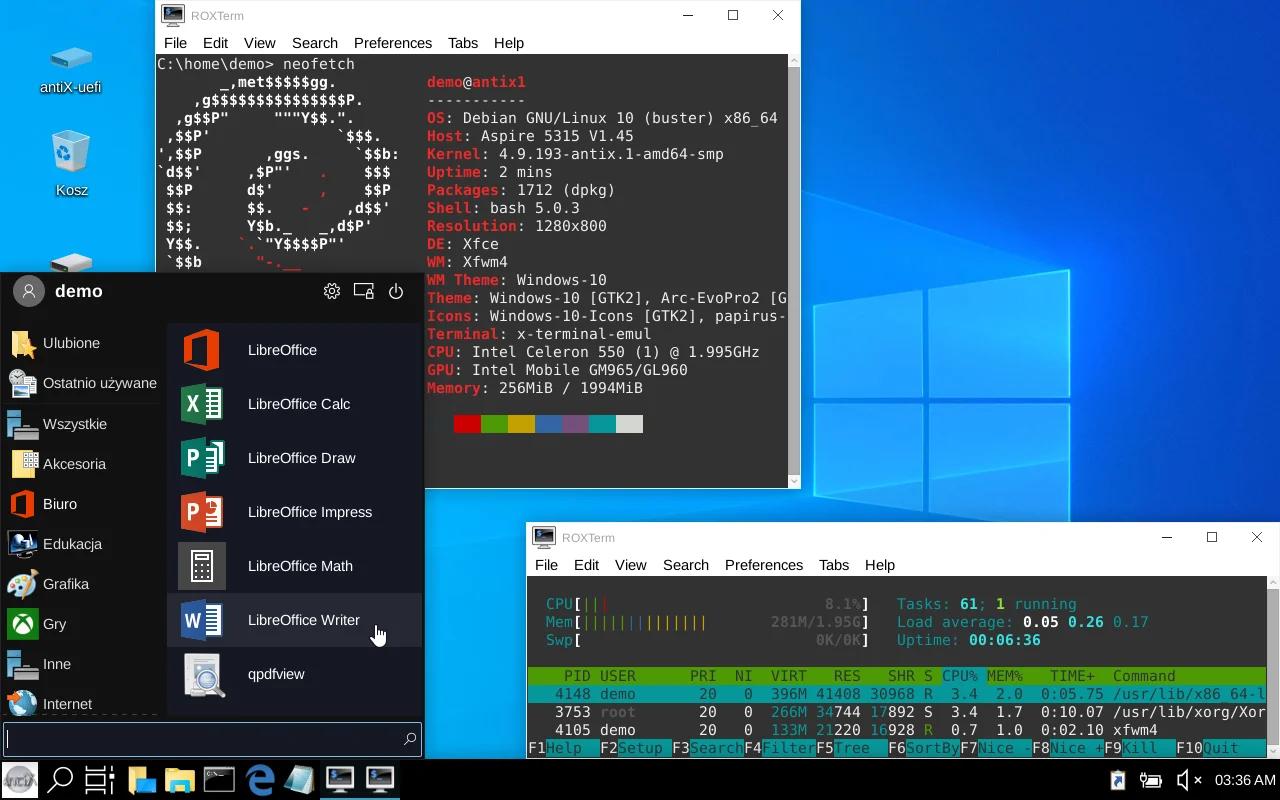Open Microsoft Edge from the taskbar
The height and width of the screenshot is (800, 1280).
(259, 779)
